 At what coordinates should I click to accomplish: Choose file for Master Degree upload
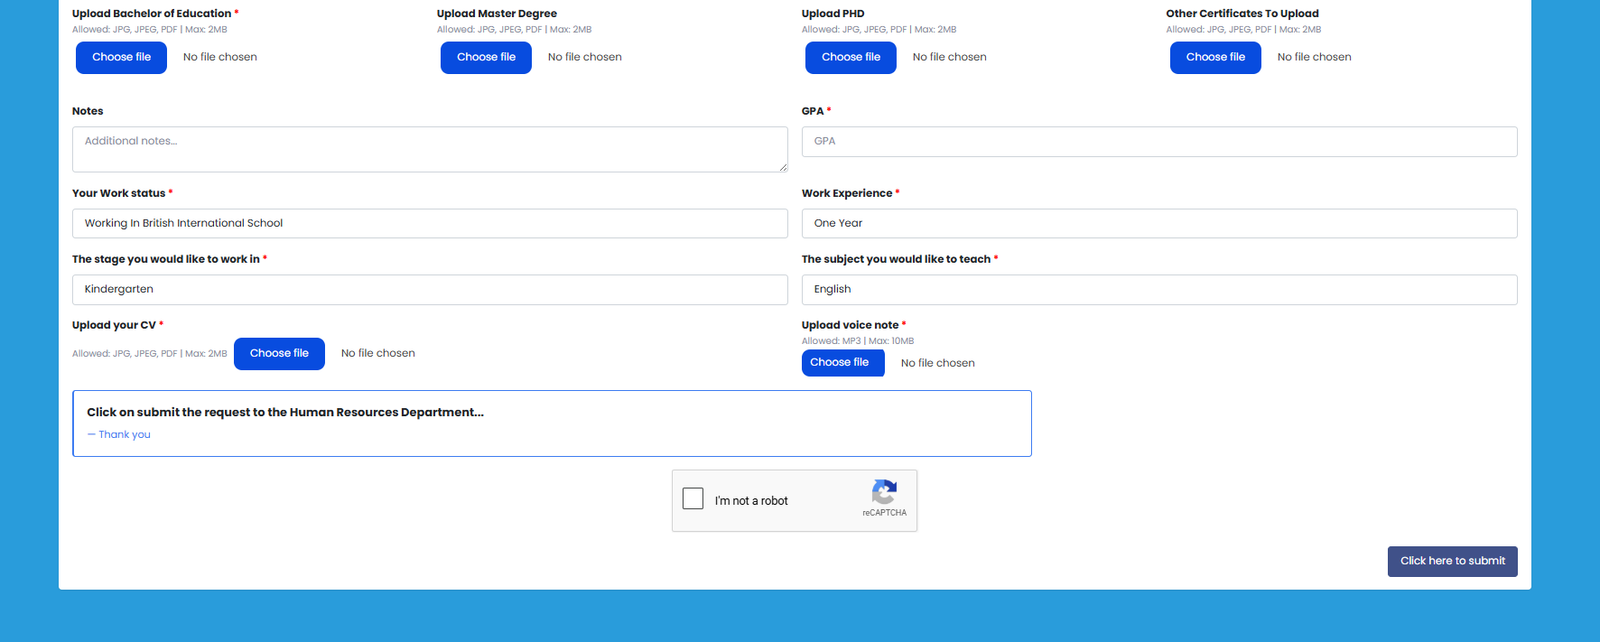[x=486, y=57]
